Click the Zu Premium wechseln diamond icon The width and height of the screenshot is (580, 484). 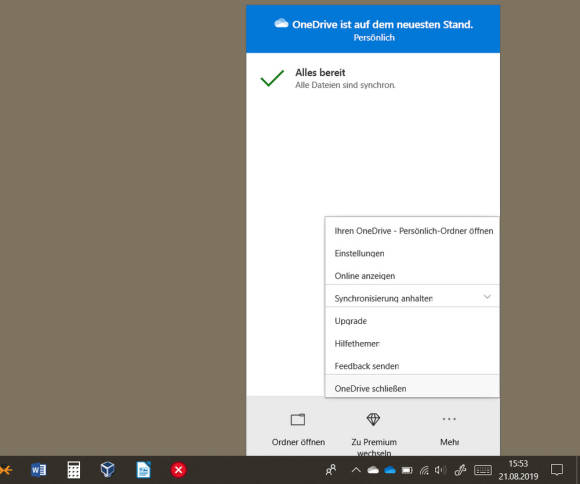click(373, 419)
